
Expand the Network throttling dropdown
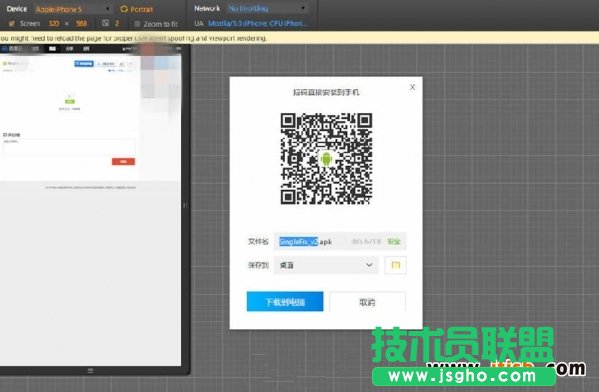pos(267,8)
